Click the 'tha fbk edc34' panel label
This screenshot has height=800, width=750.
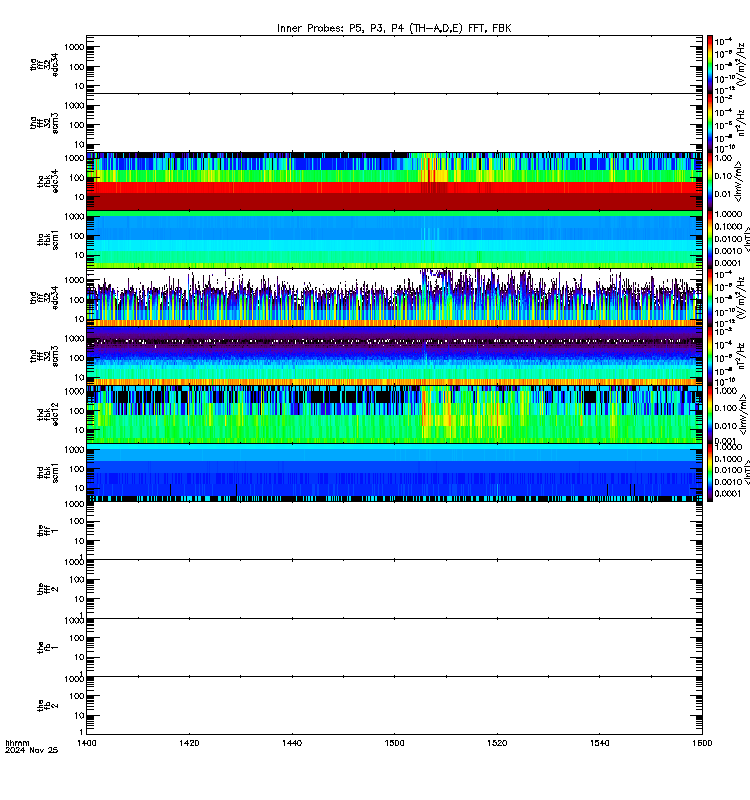point(47,181)
